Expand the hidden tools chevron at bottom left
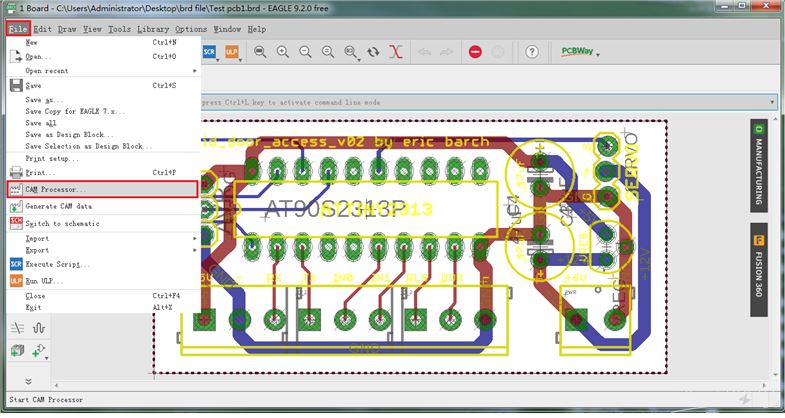Viewport: 785px width, 418px height. click(28, 382)
